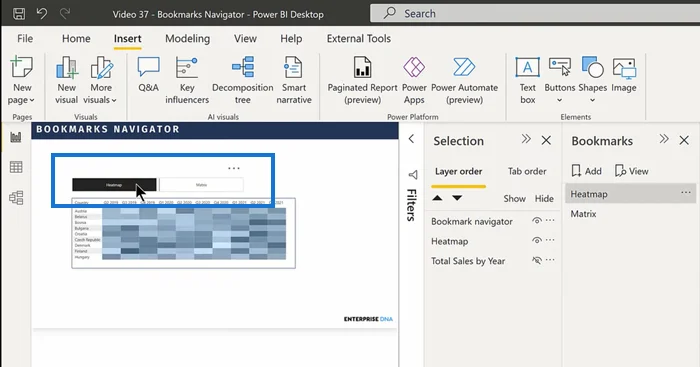Select the Layer order tab
This screenshot has height=367, width=700.
coord(458,171)
